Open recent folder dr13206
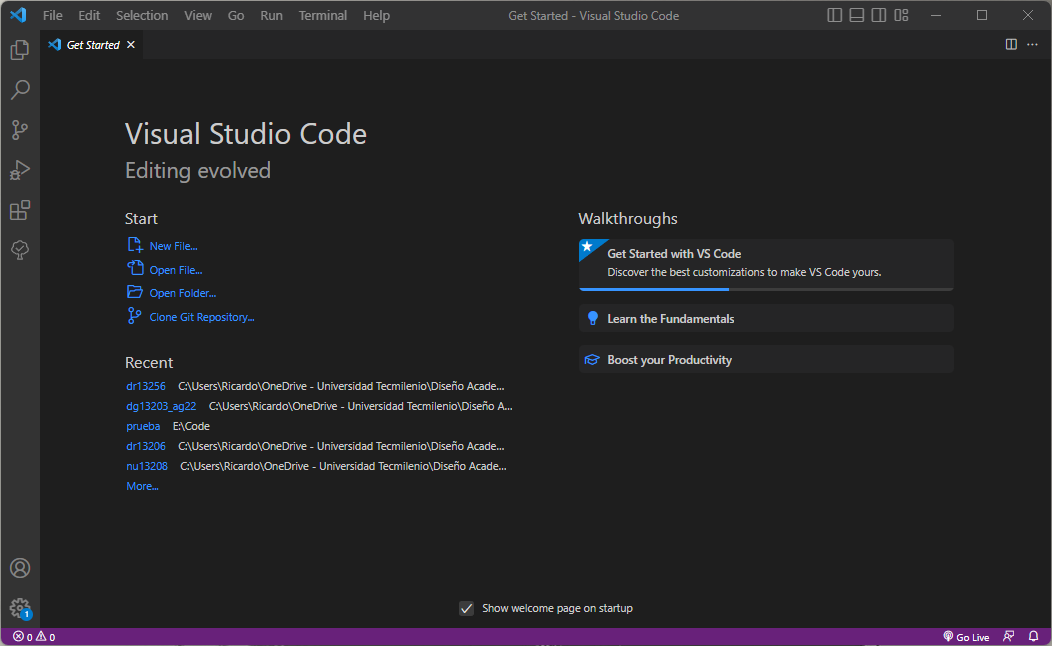This screenshot has width=1052, height=646. point(146,446)
